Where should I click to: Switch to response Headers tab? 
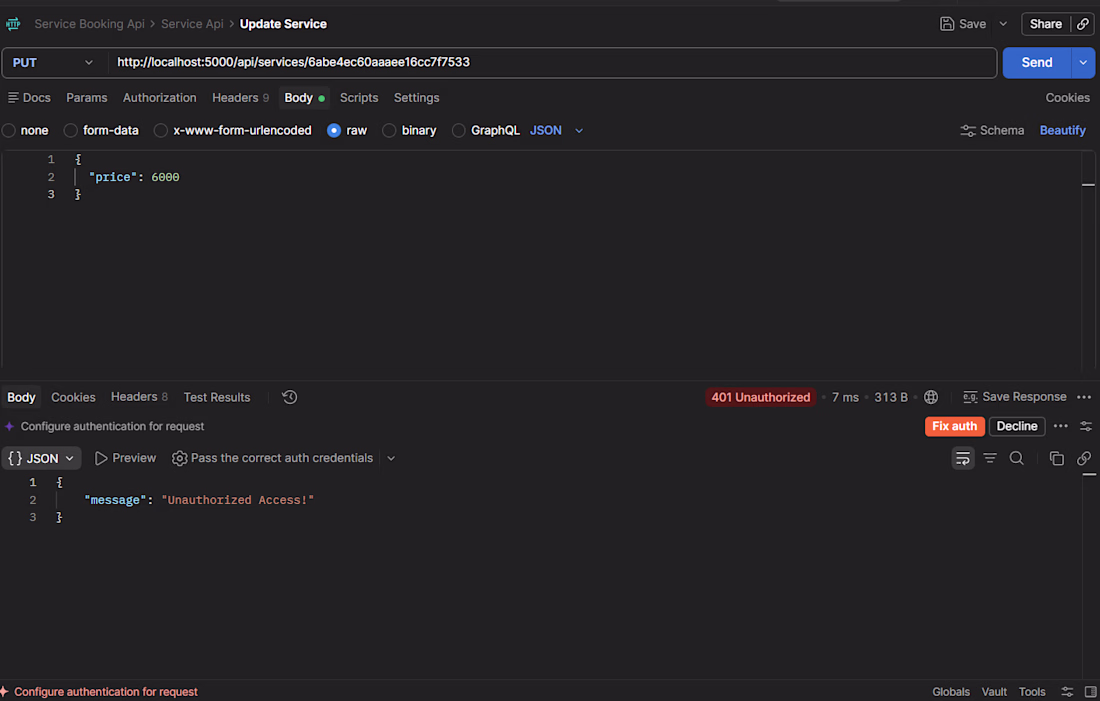[x=139, y=397]
